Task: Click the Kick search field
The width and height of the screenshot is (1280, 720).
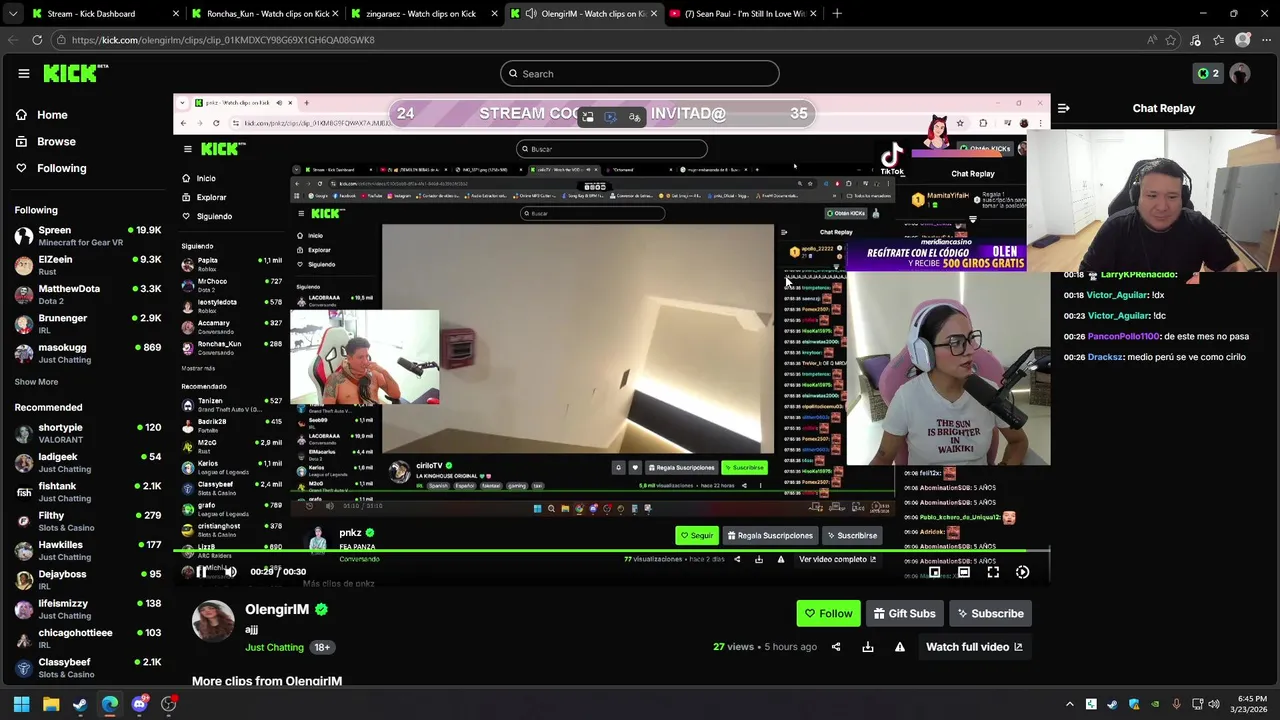Action: point(640,73)
